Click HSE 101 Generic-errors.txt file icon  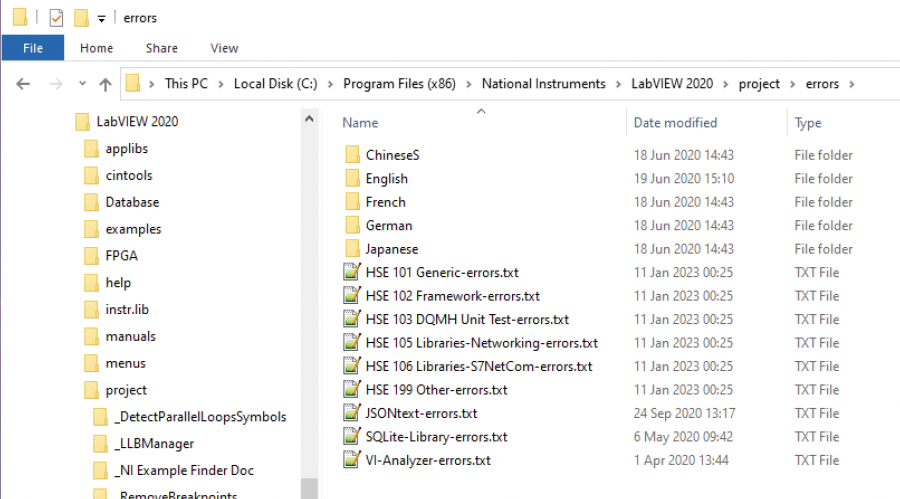point(352,272)
